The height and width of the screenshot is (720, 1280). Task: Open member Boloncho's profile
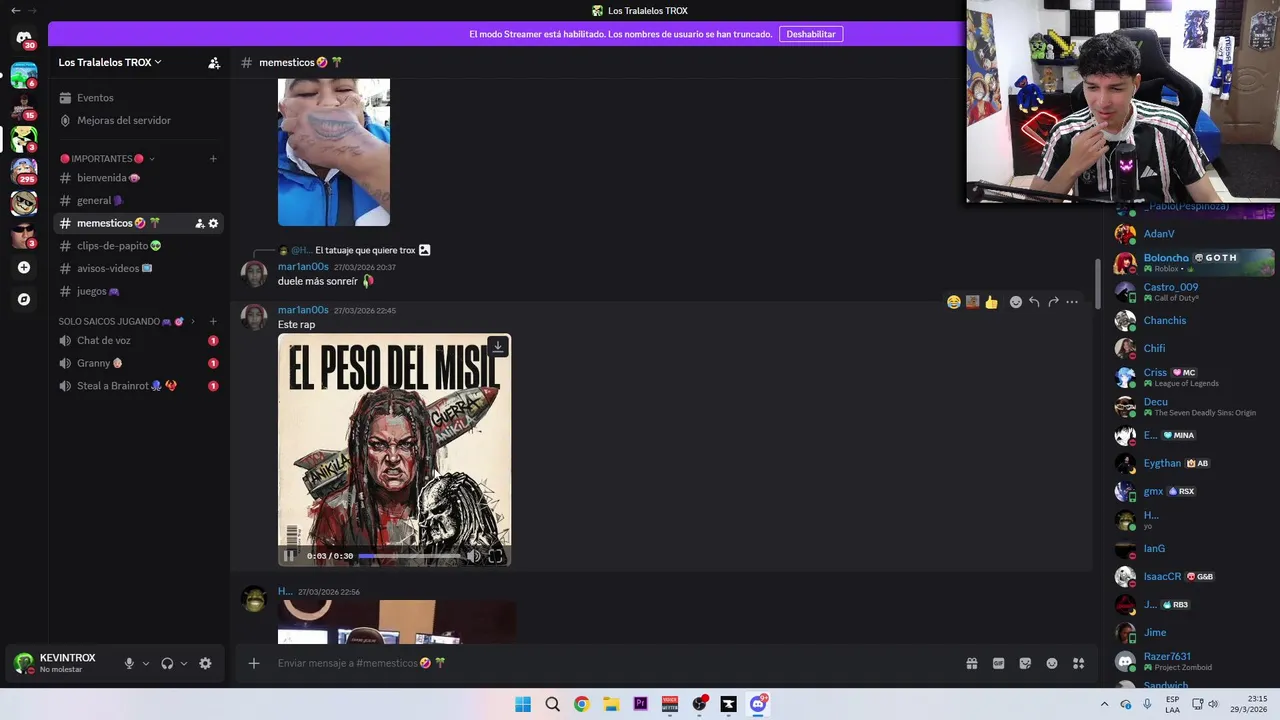[x=1194, y=262]
